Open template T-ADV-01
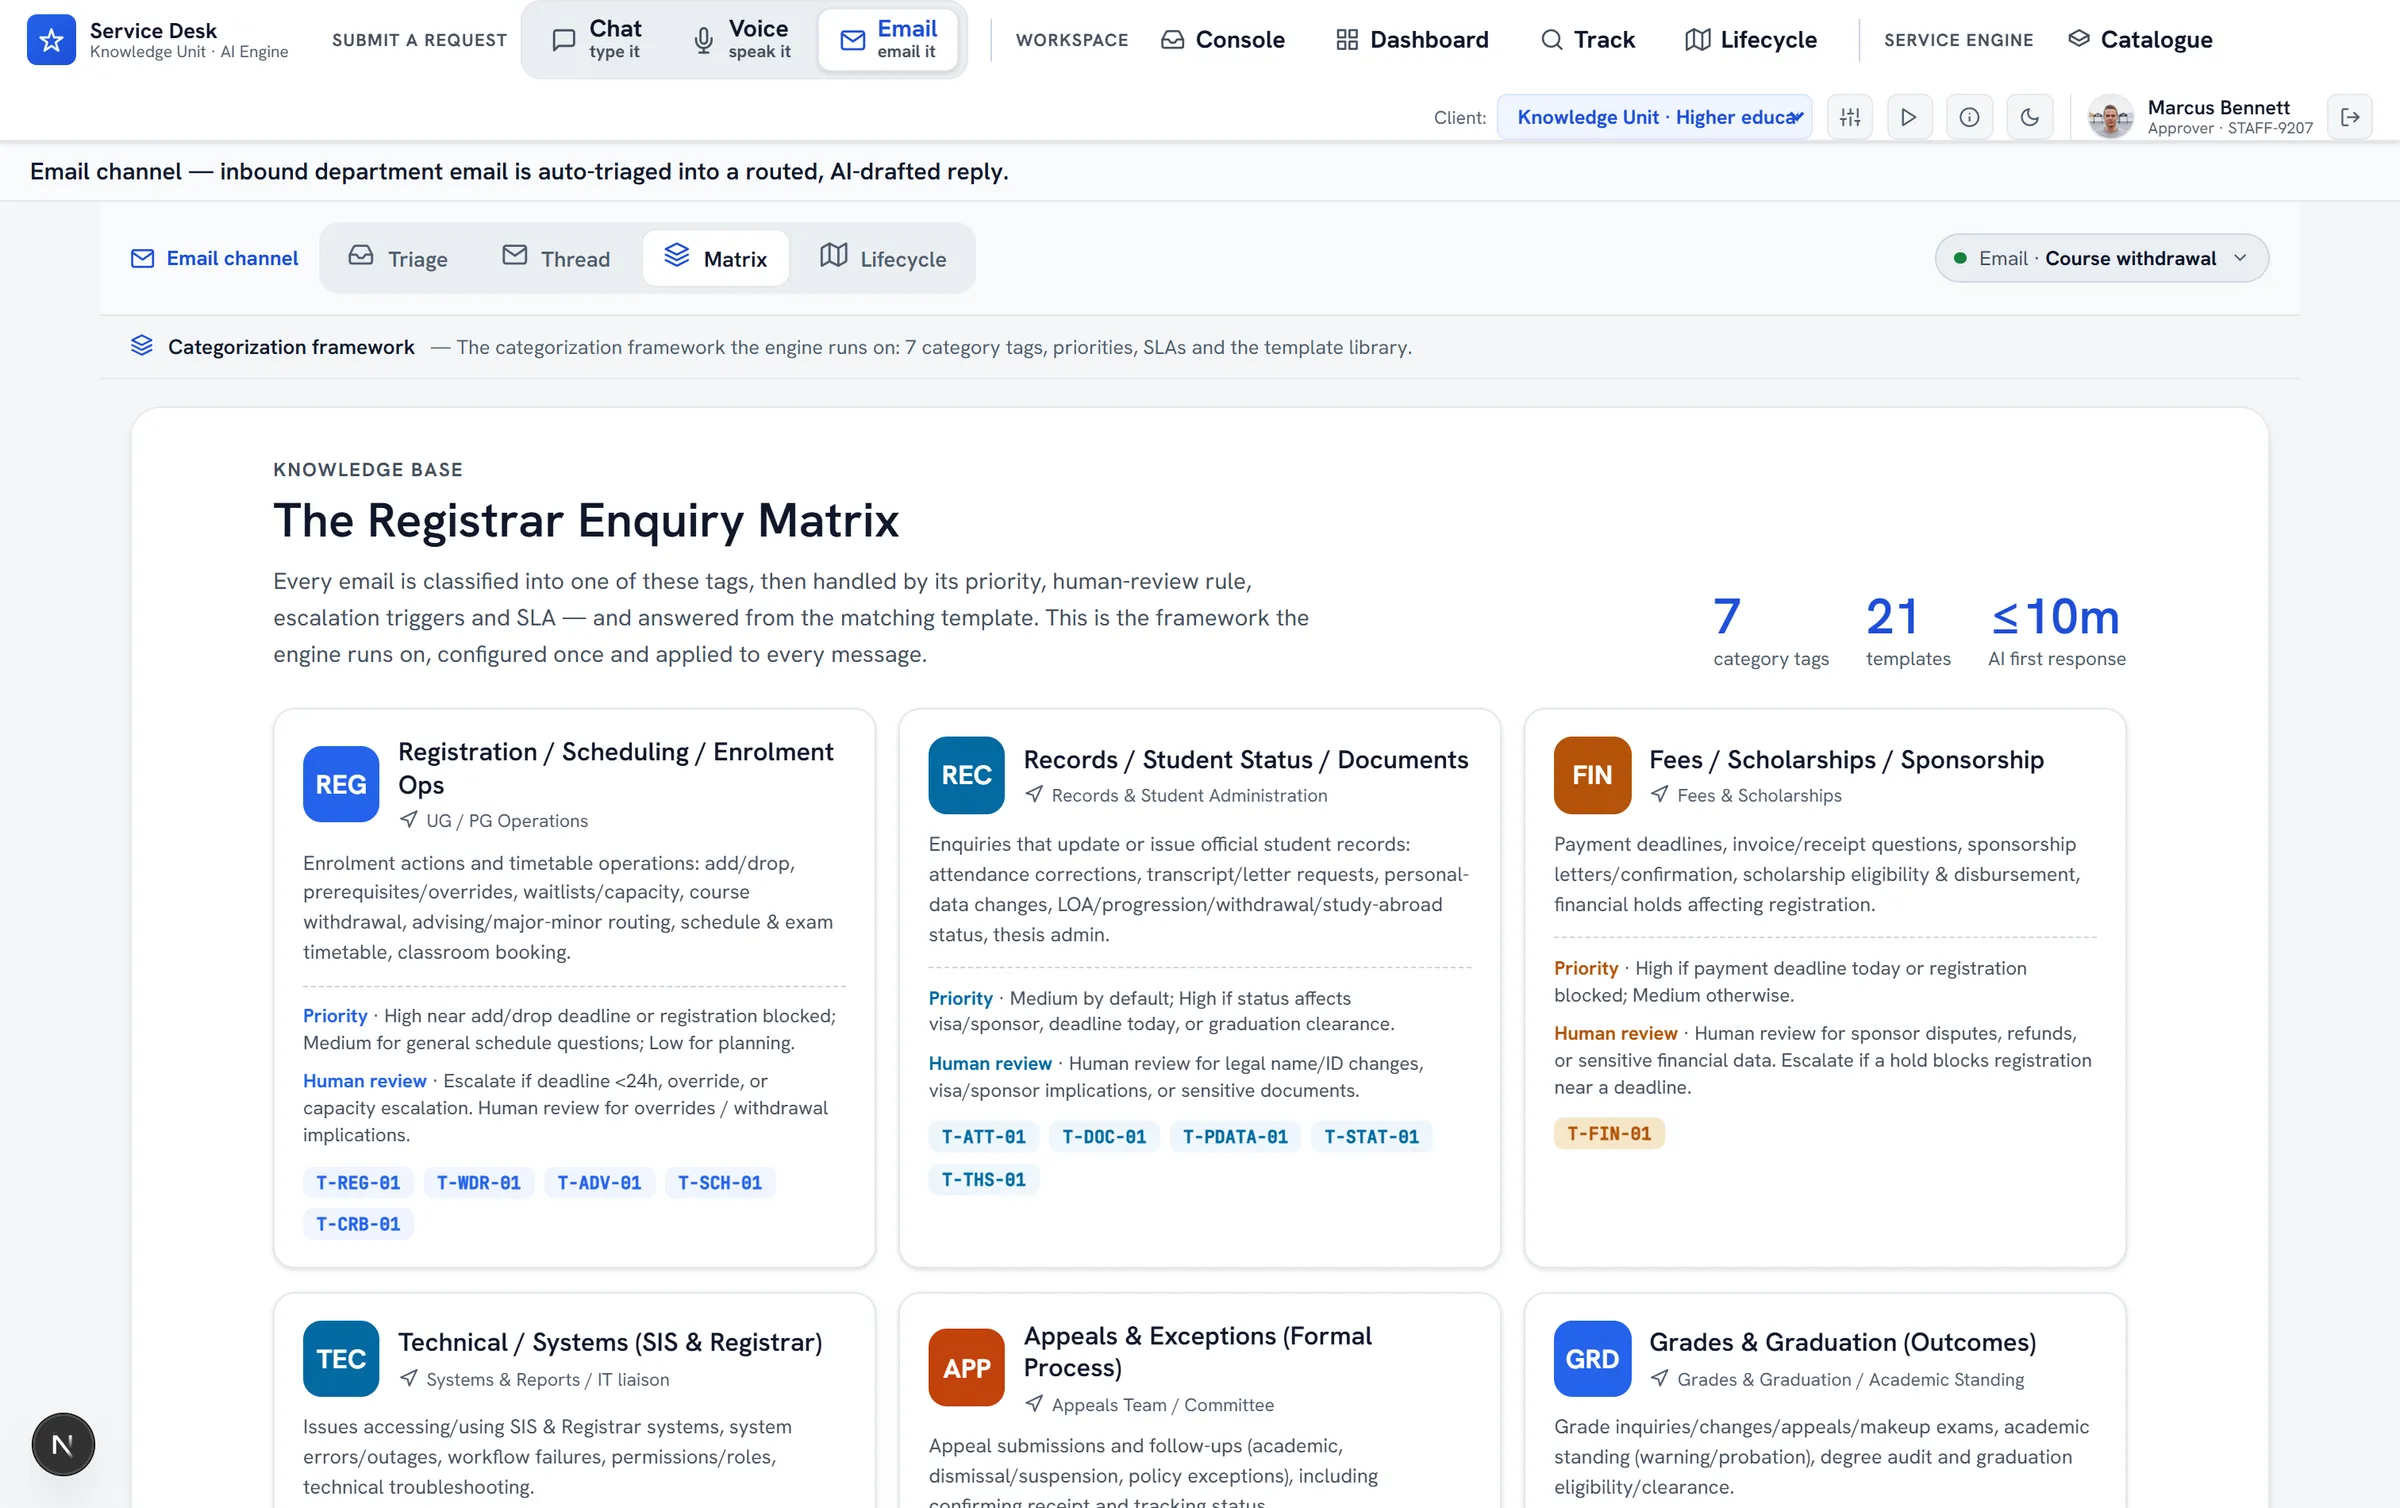 pos(599,1182)
